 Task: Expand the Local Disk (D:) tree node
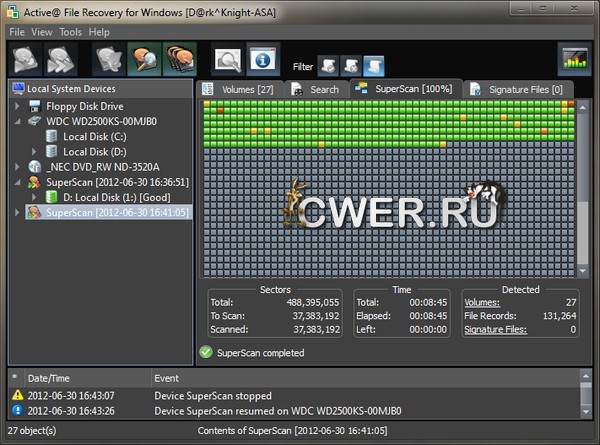[34, 151]
